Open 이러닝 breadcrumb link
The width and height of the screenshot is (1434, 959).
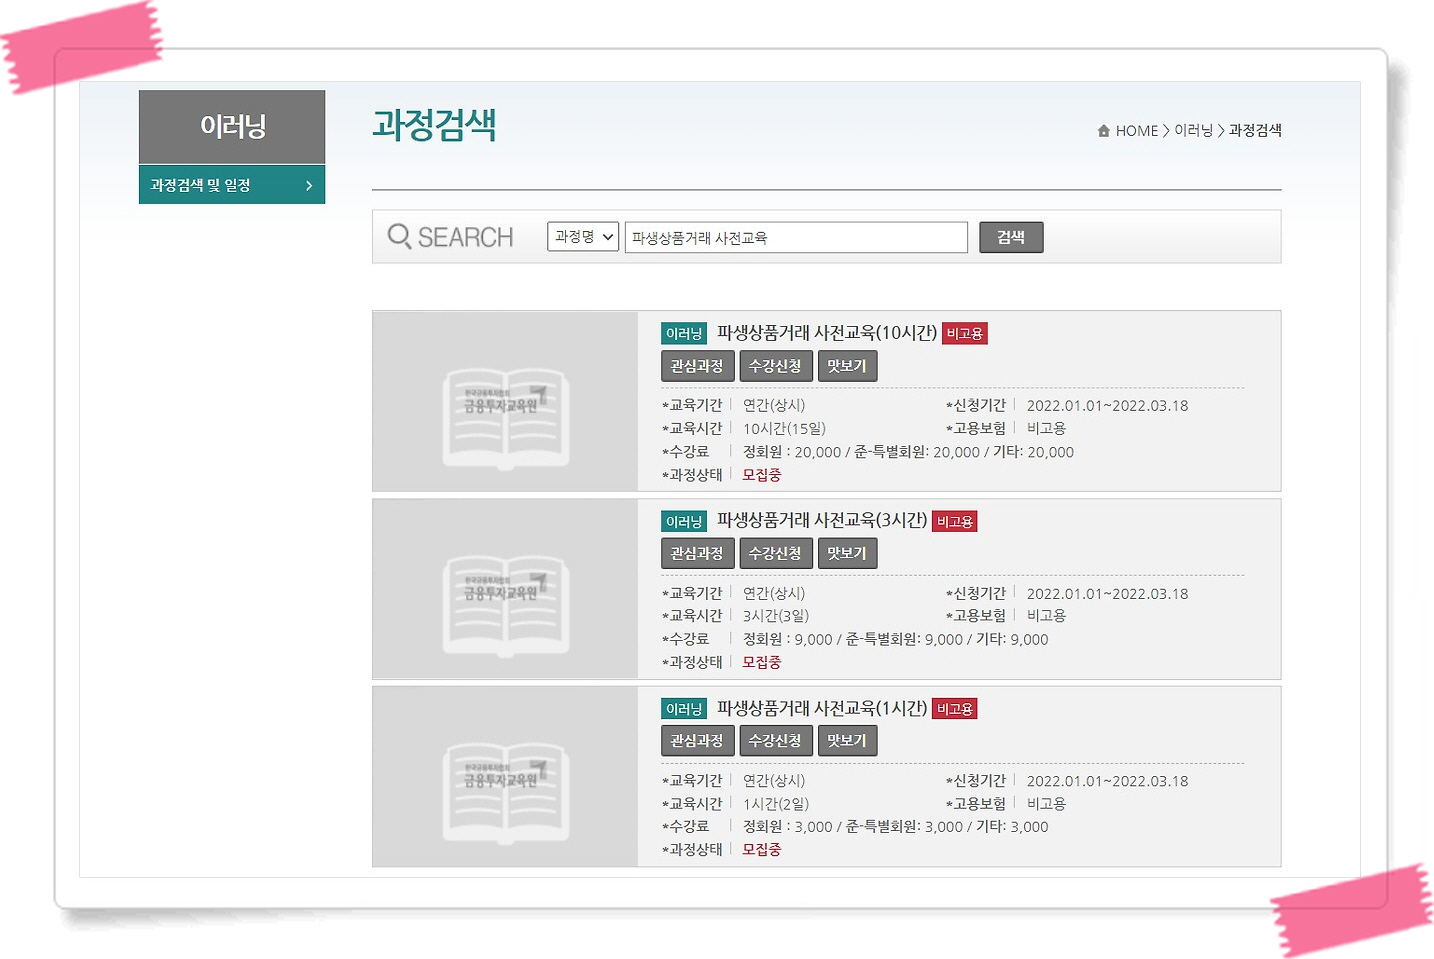click(1193, 131)
